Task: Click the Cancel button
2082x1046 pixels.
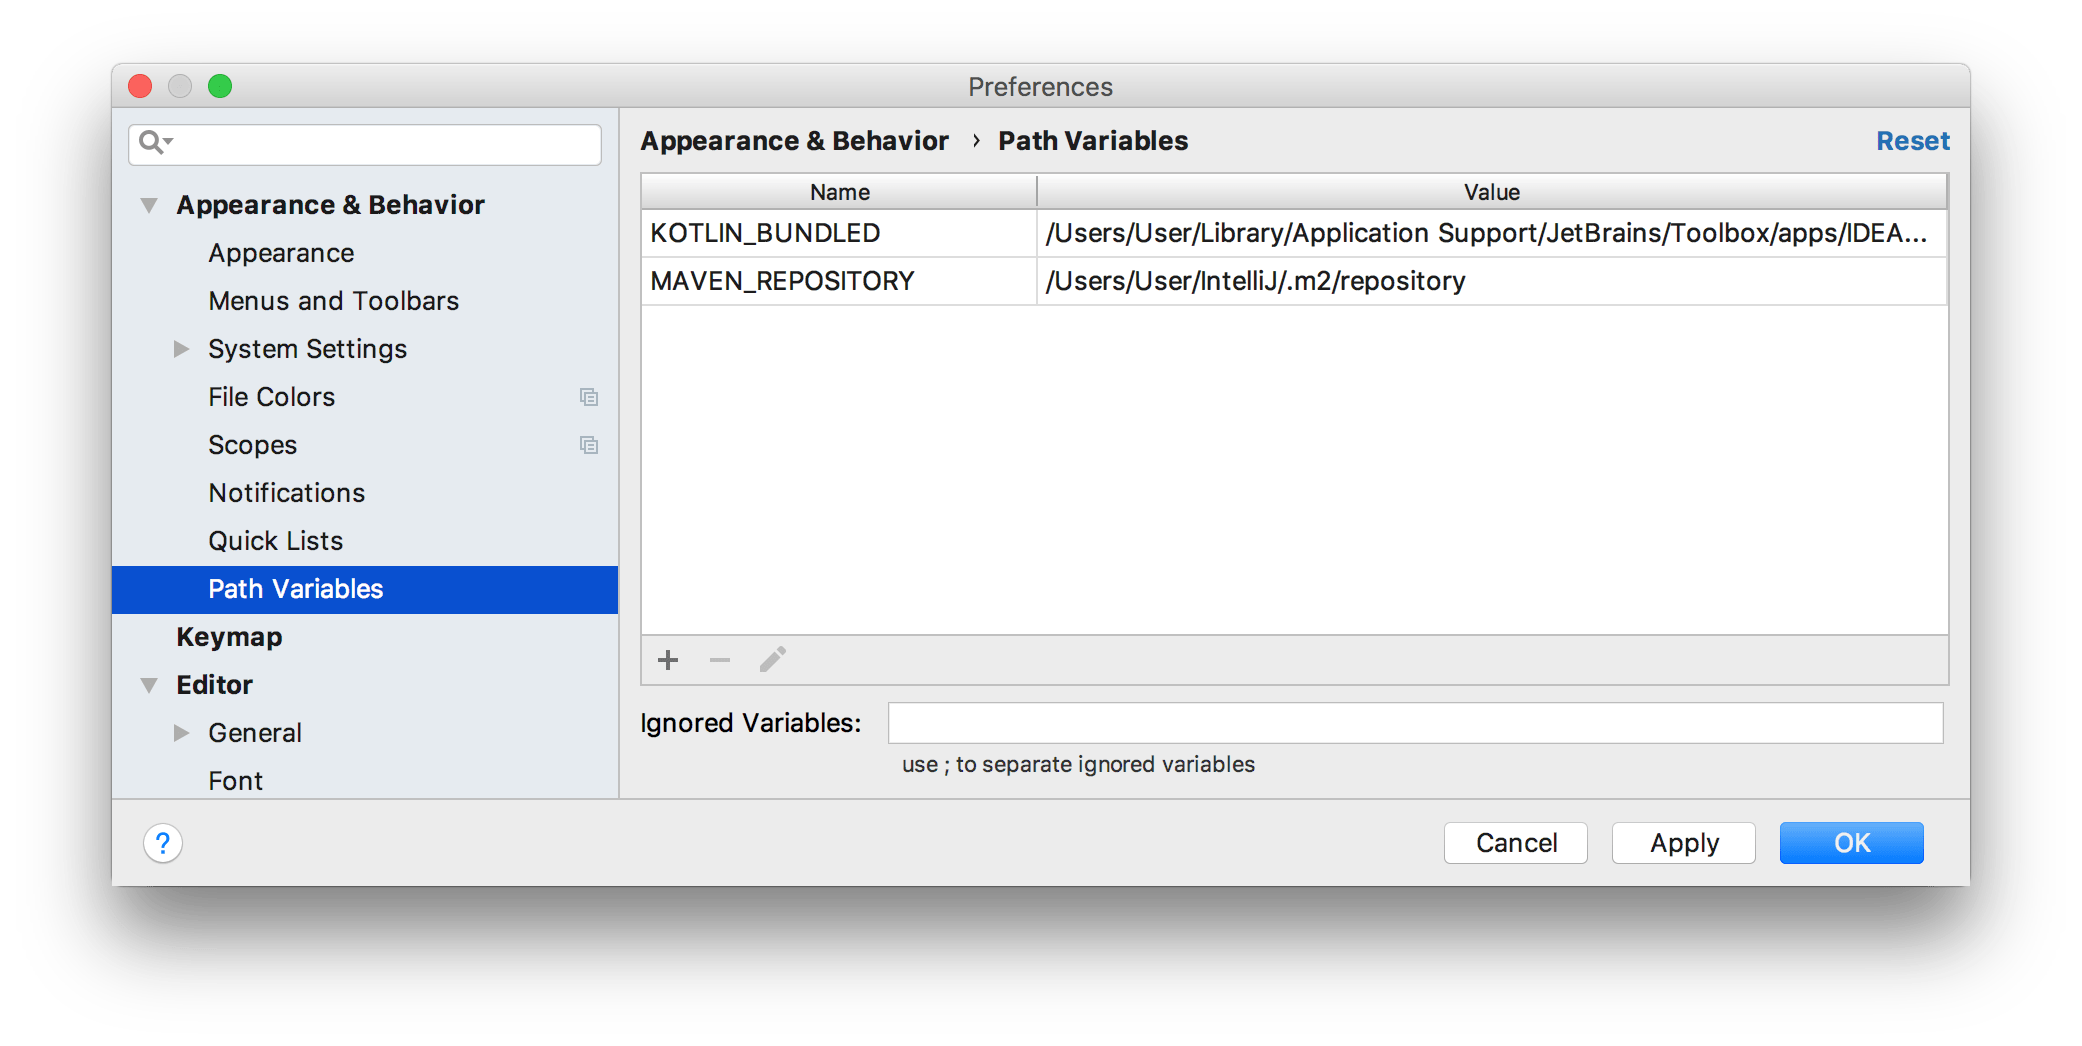Action: coord(1515,843)
